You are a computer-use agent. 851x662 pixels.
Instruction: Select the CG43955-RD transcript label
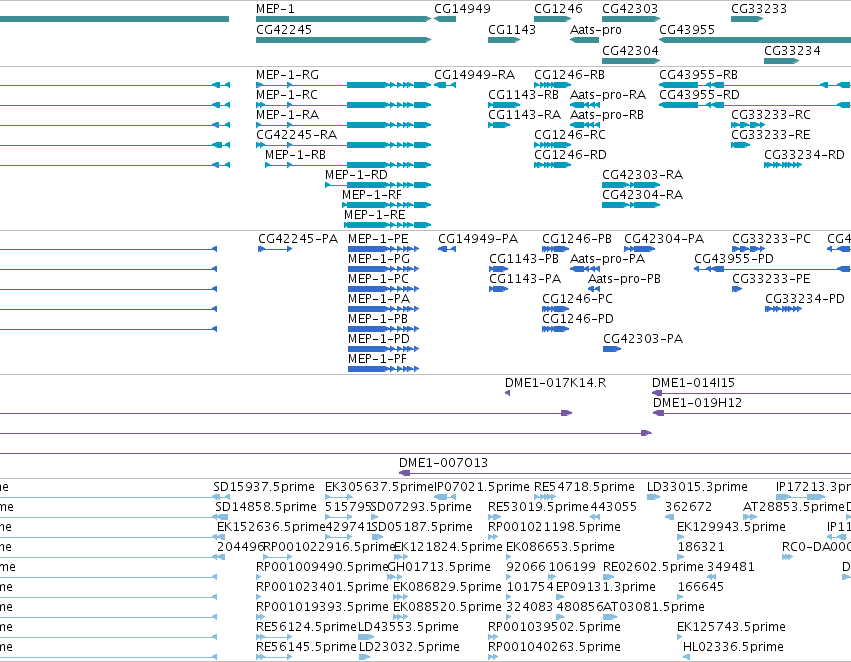click(x=700, y=95)
